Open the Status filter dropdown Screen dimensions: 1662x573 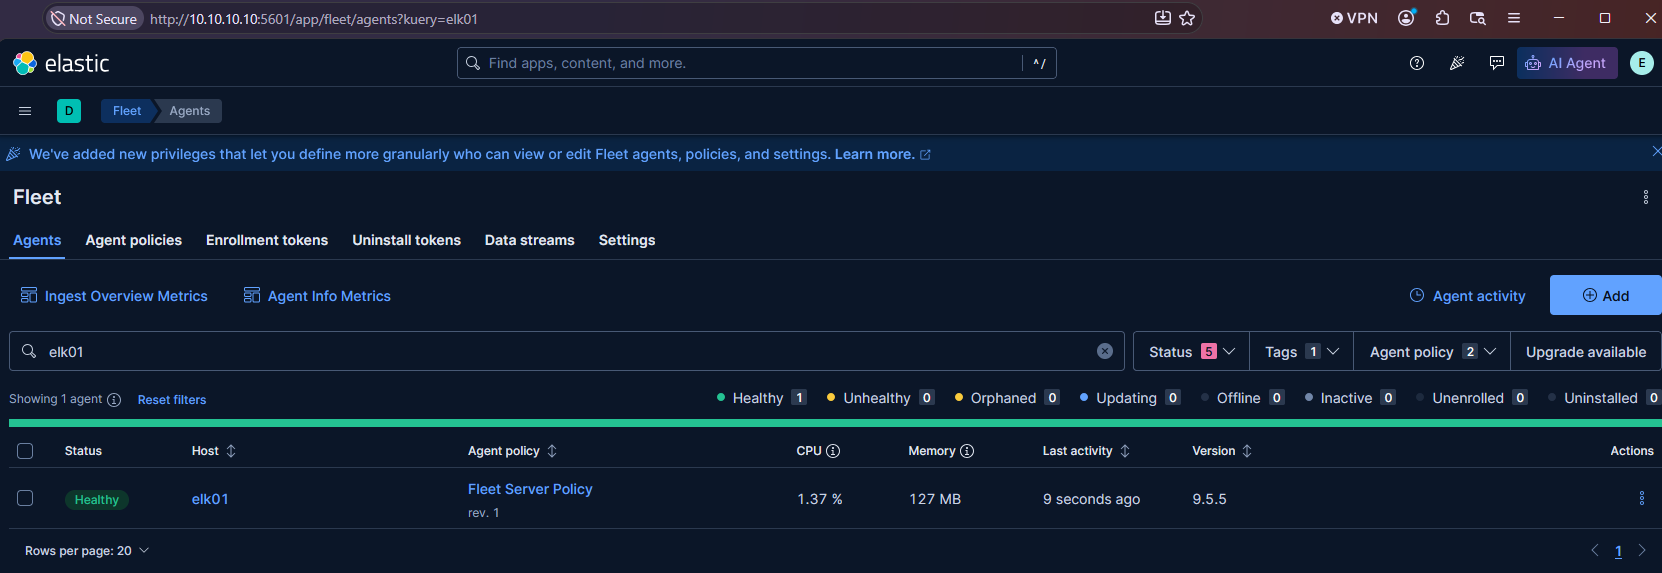click(x=1191, y=351)
